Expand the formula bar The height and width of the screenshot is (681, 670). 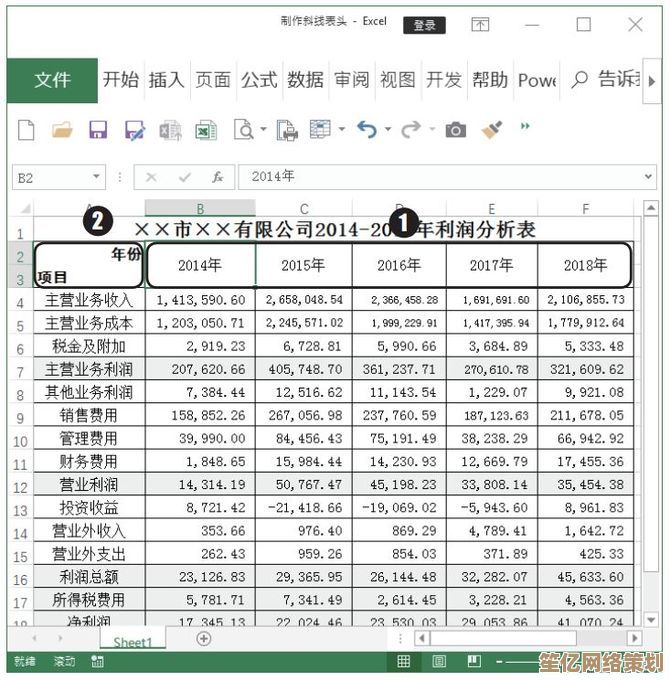point(648,177)
